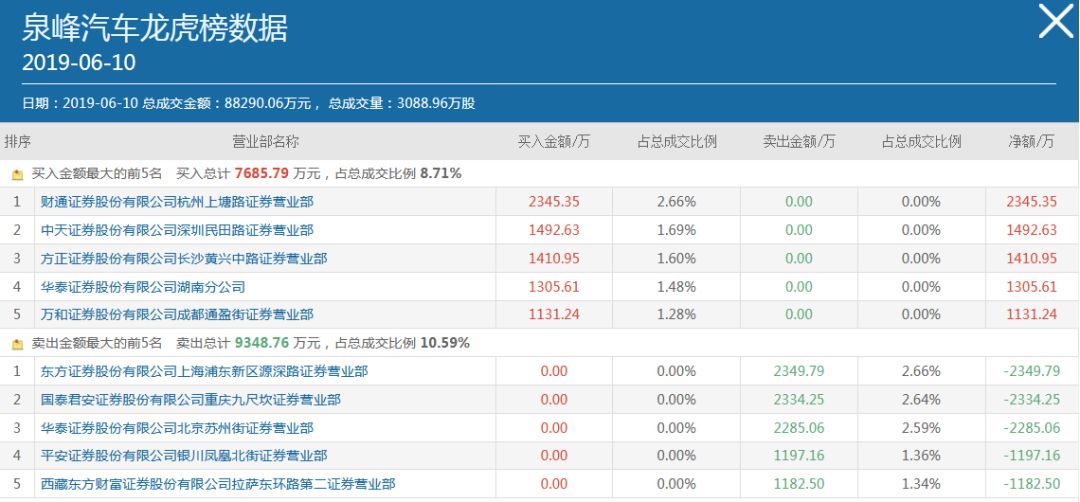Select ratio 1.34% in 西藏东方财富 row
1080x502 pixels.
click(x=921, y=484)
